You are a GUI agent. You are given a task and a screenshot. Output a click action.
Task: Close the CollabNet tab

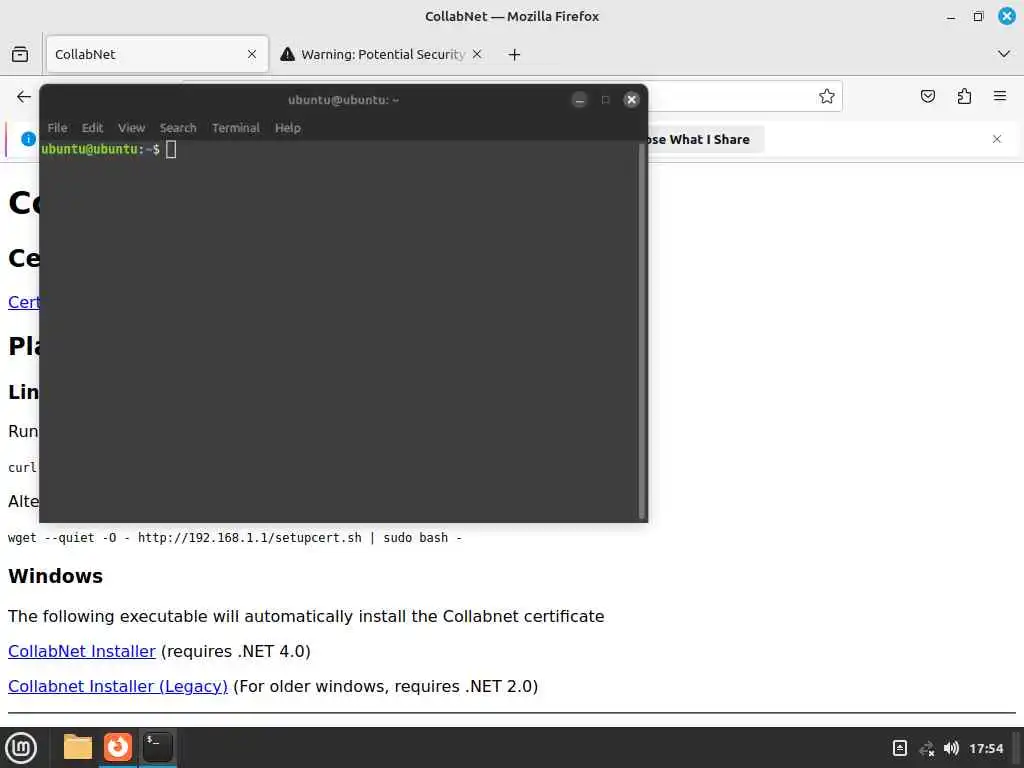252,54
